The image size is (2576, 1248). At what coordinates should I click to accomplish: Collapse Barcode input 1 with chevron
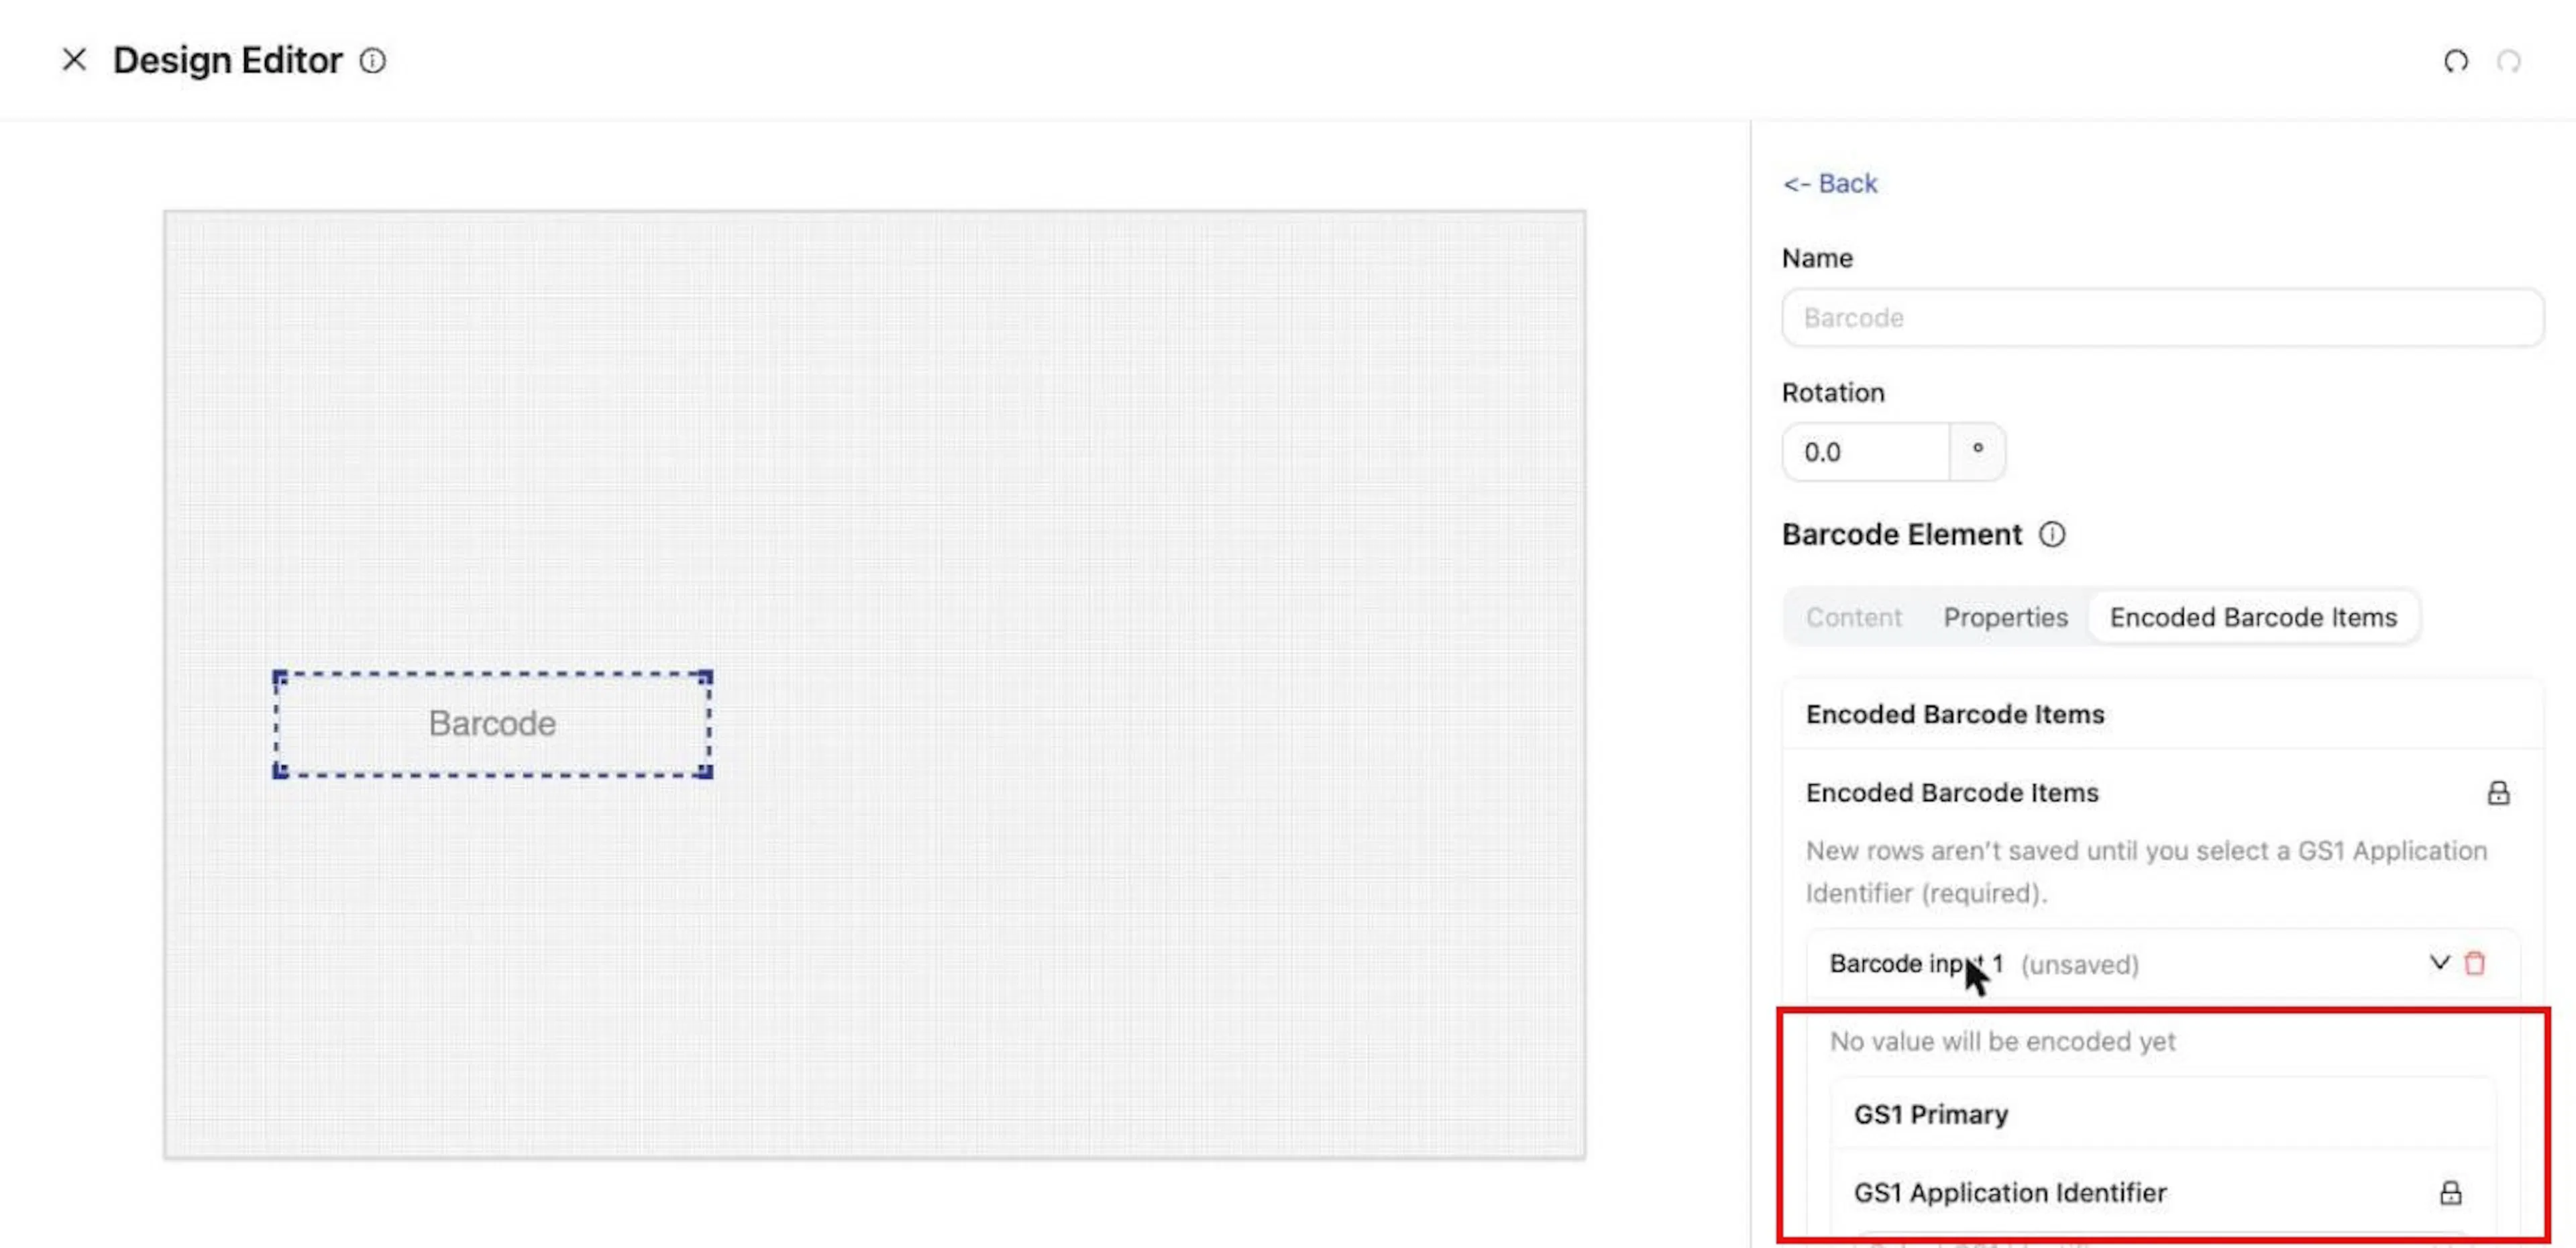pyautogui.click(x=2439, y=963)
